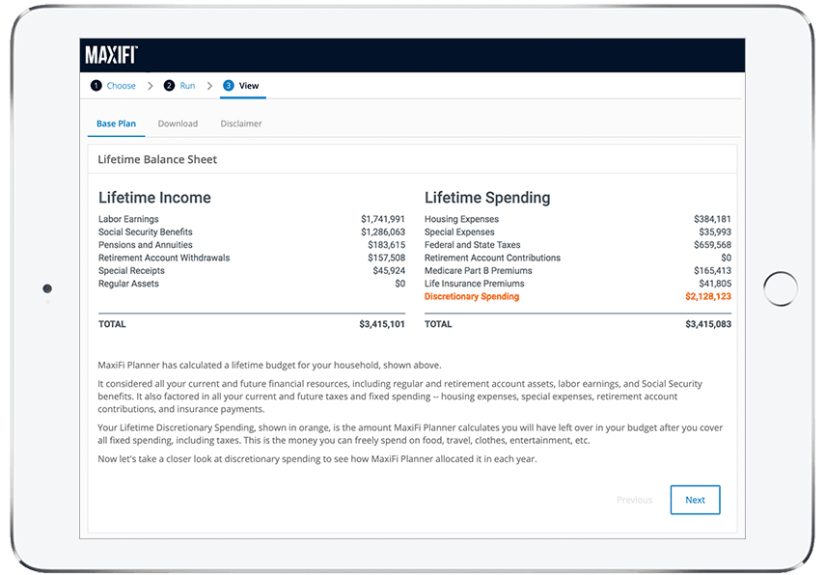
Task: Tap the tablet home button
Action: 780,288
